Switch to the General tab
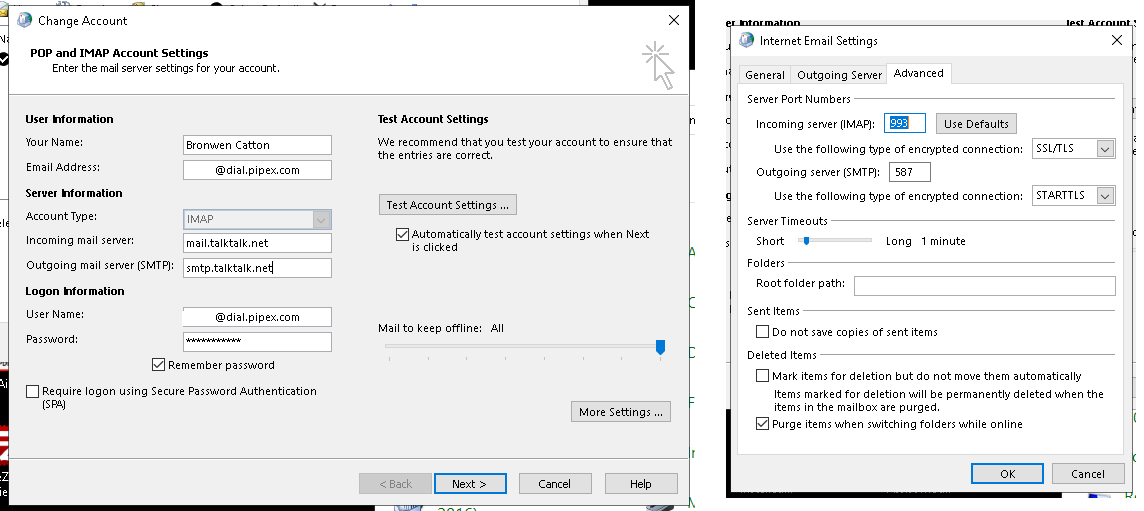The image size is (1144, 511). coord(765,75)
